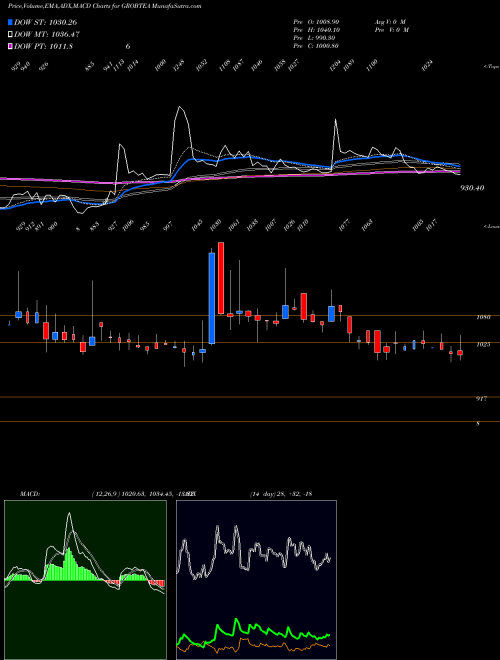Select the DOW MT: 1036.47 label
The height and width of the screenshot is (660, 500).
coord(47,34)
